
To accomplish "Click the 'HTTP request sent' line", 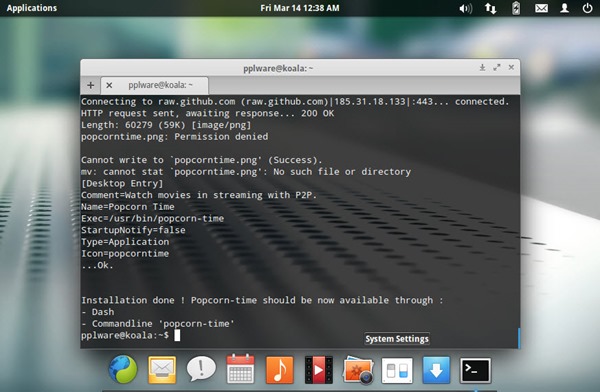I will (x=207, y=113).
